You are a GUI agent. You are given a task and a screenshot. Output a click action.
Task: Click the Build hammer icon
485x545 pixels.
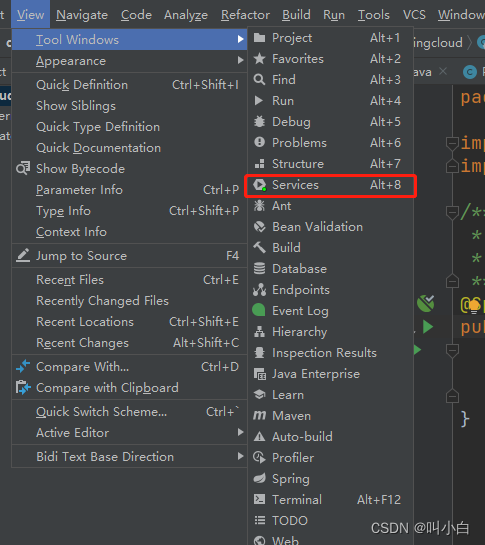coord(259,247)
